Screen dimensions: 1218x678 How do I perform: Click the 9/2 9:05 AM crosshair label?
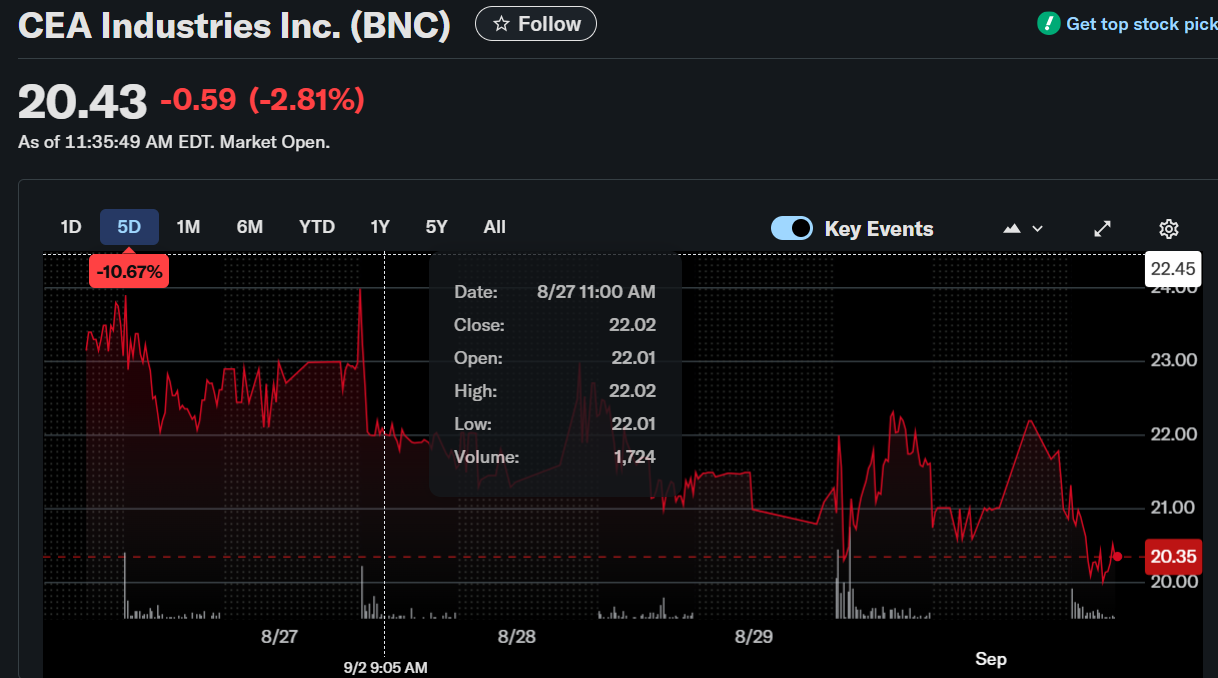[x=386, y=667]
